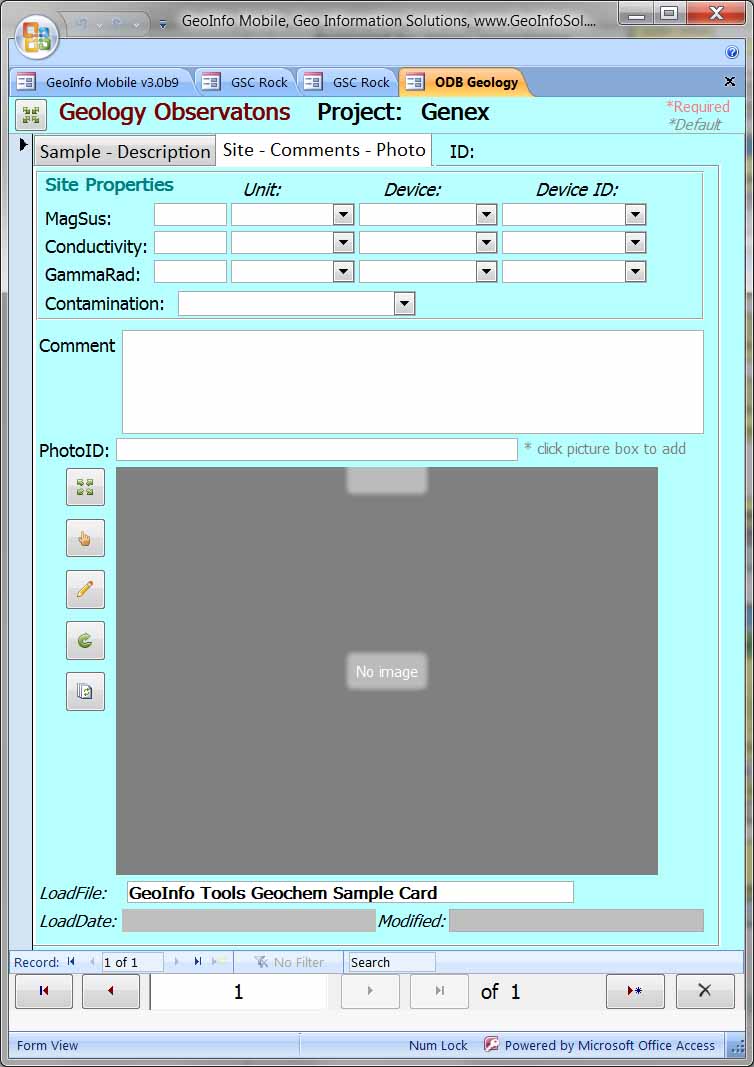Open the GeoInfo Mobile v3.0b9 tab
This screenshot has height=1067, width=754.
click(100, 83)
